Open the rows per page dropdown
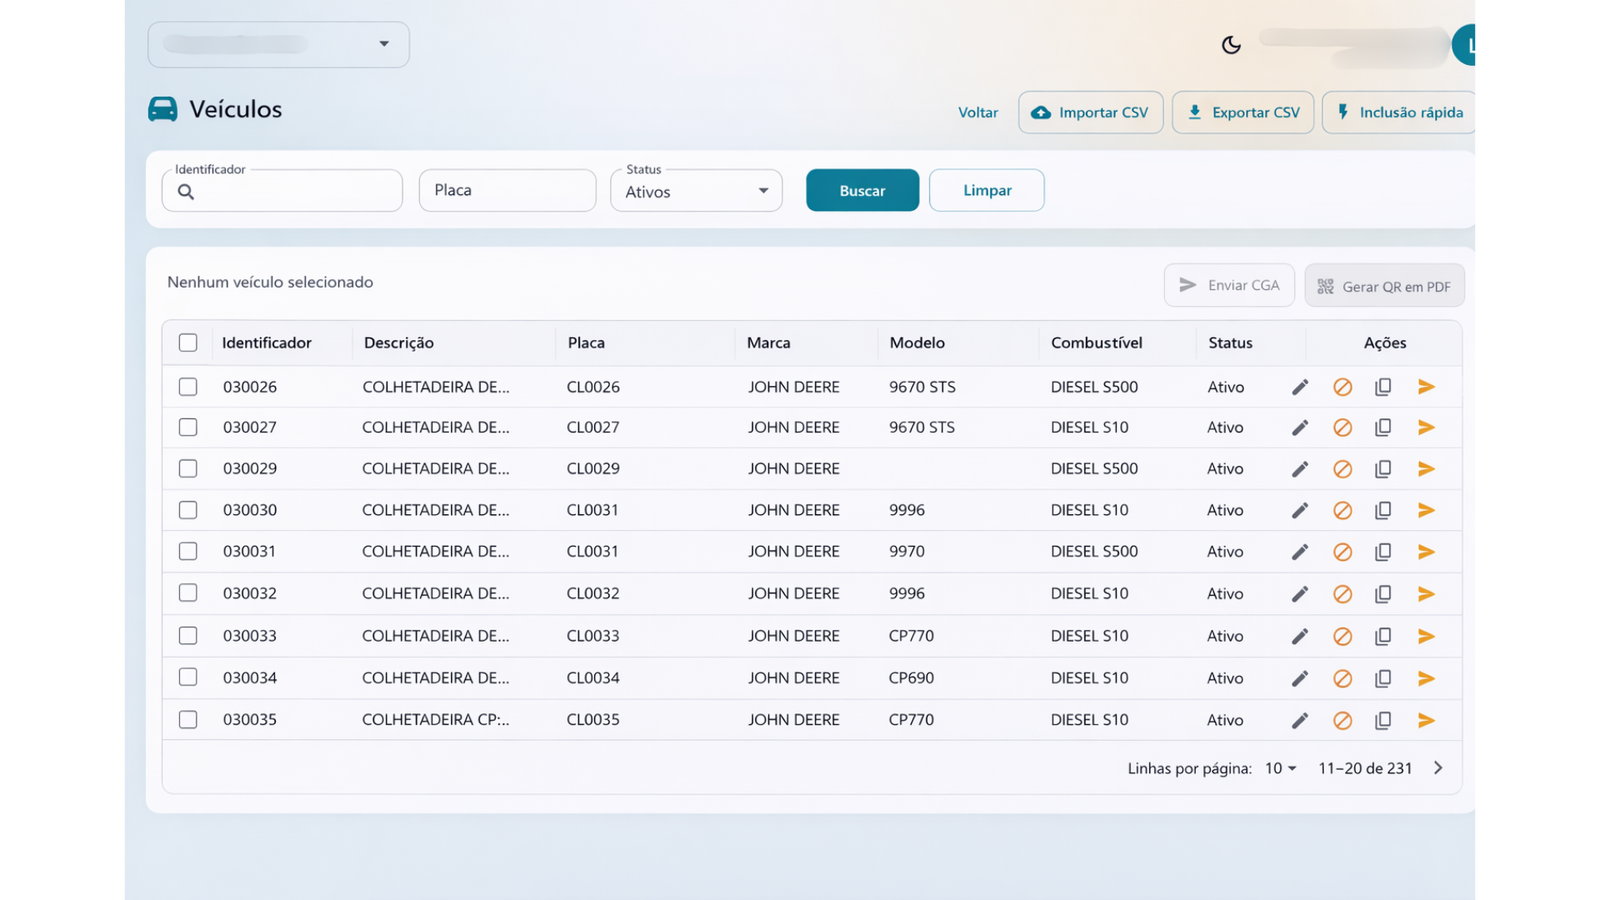 click(1280, 768)
